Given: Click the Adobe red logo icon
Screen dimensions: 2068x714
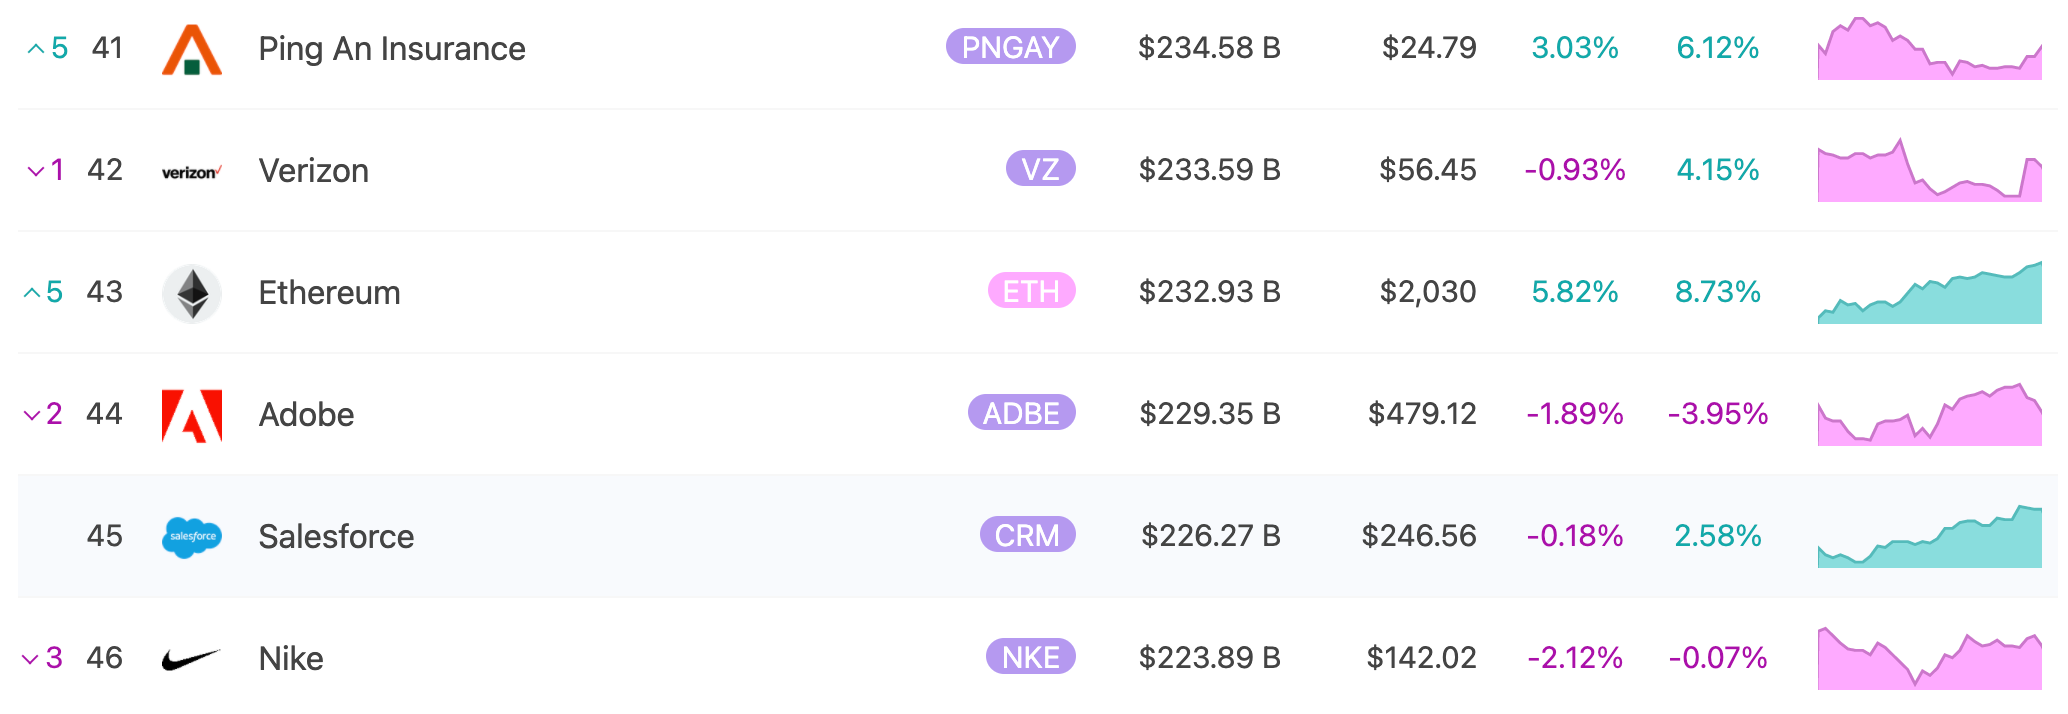Looking at the screenshot, I should point(192,416).
